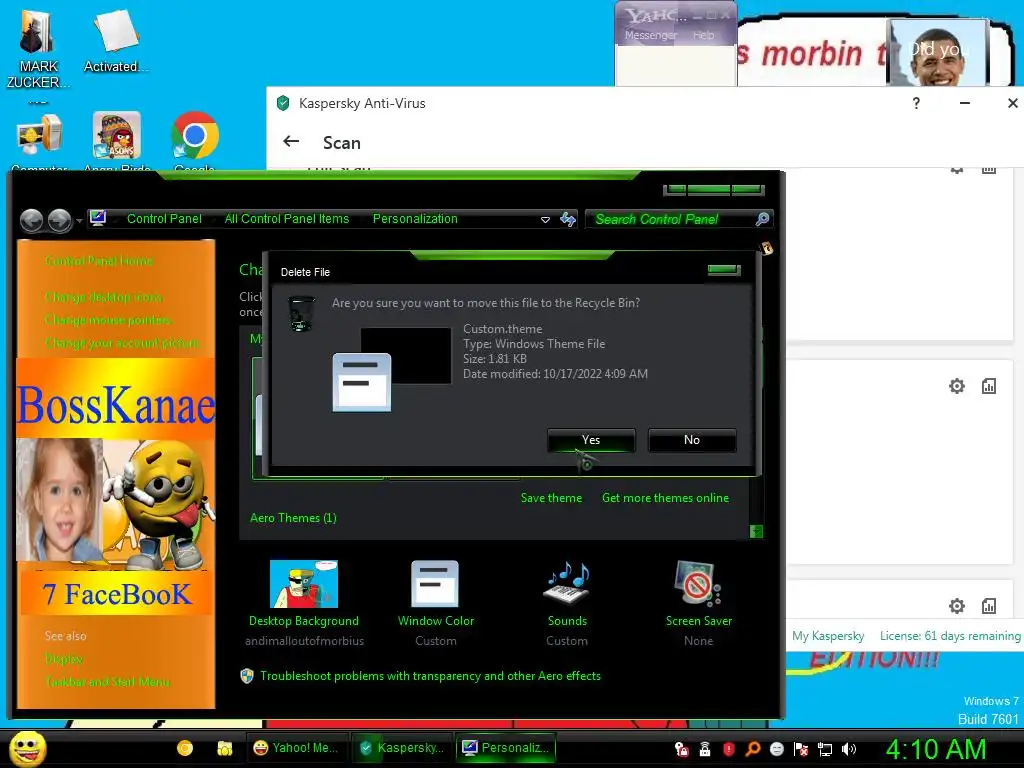Switch to Yahoo! Messenger taskbar button
1024x768 pixels.
[296, 748]
